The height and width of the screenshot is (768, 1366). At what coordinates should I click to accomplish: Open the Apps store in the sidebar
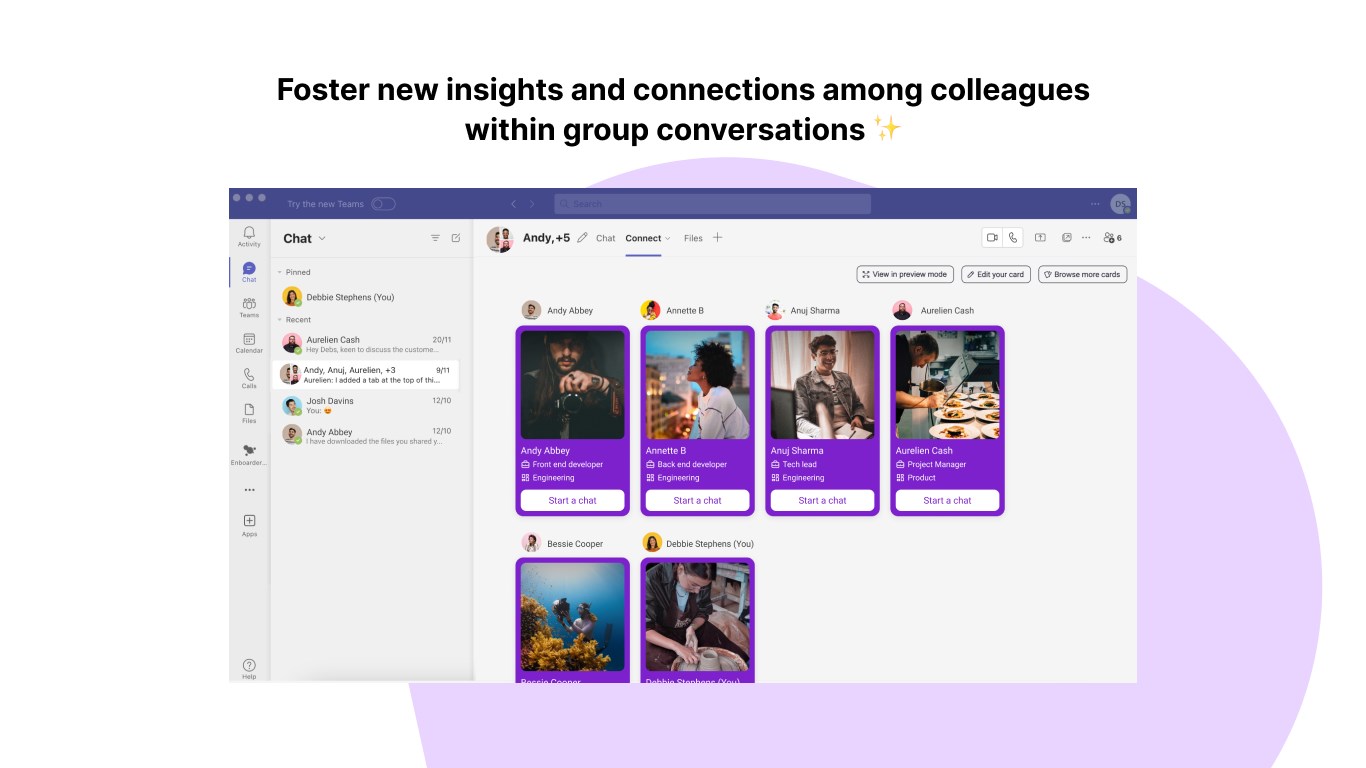point(249,525)
